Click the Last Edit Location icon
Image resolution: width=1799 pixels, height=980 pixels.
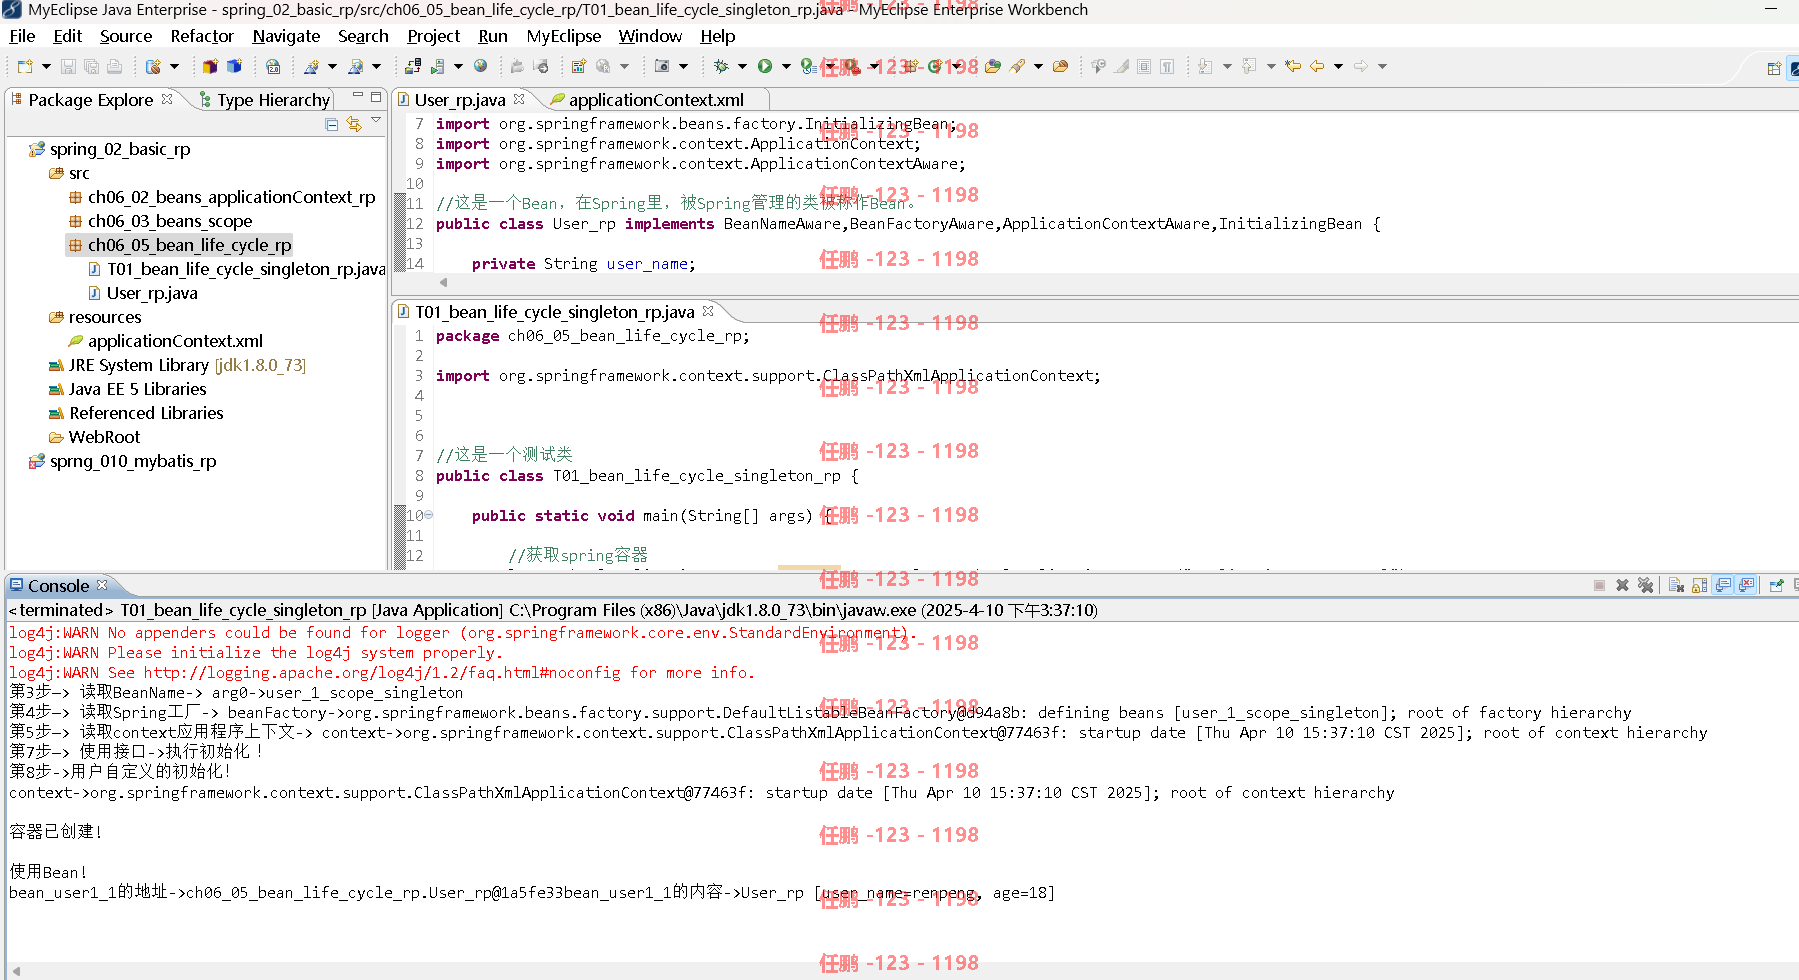(1293, 66)
